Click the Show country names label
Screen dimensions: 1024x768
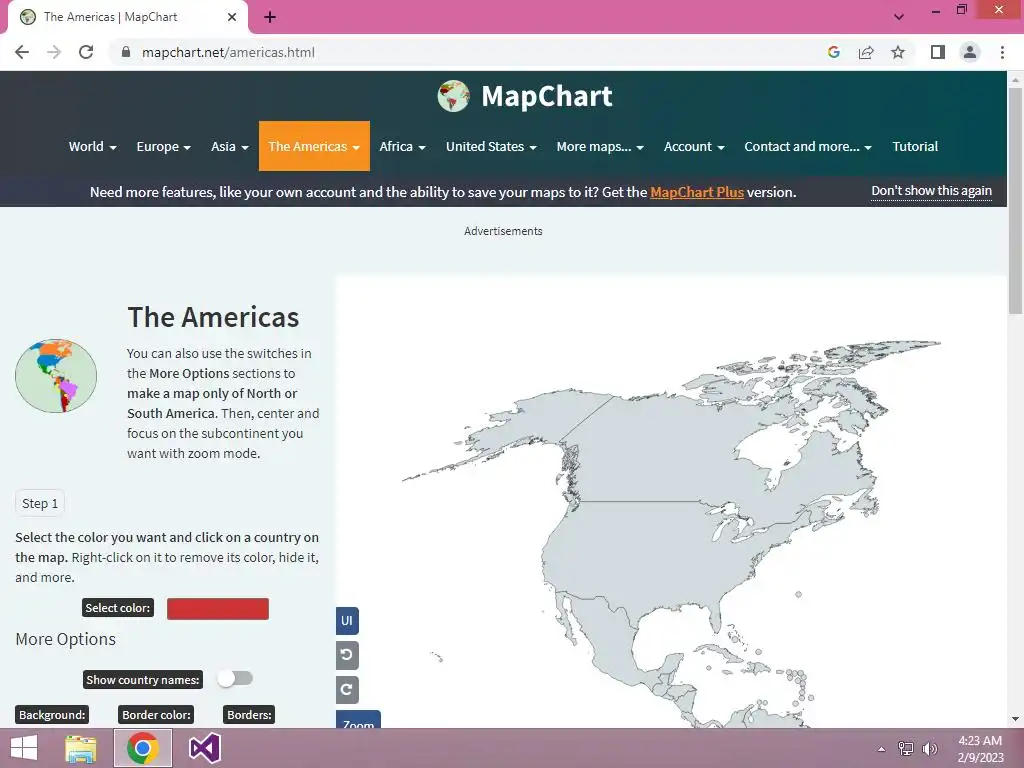pos(142,680)
